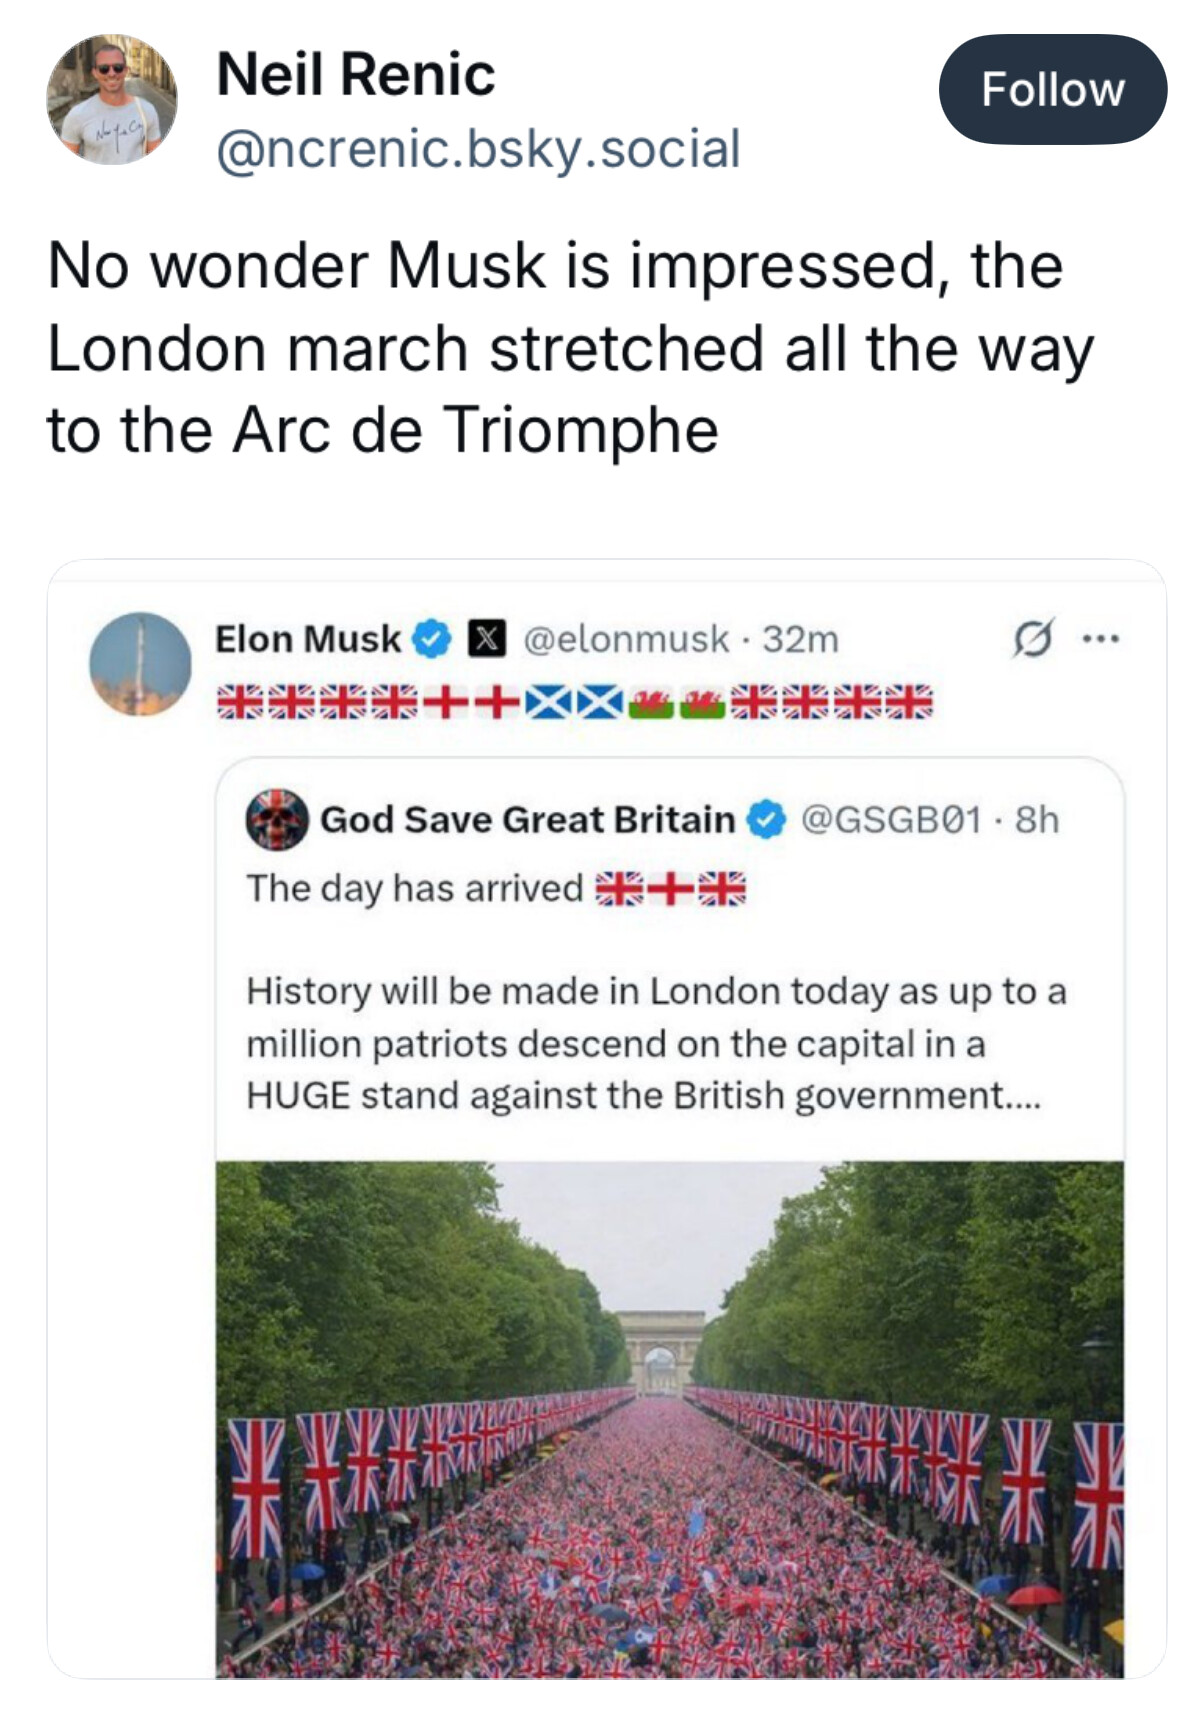Open the @elonmusk handle
This screenshot has width=1177, height=1735.
tap(627, 639)
